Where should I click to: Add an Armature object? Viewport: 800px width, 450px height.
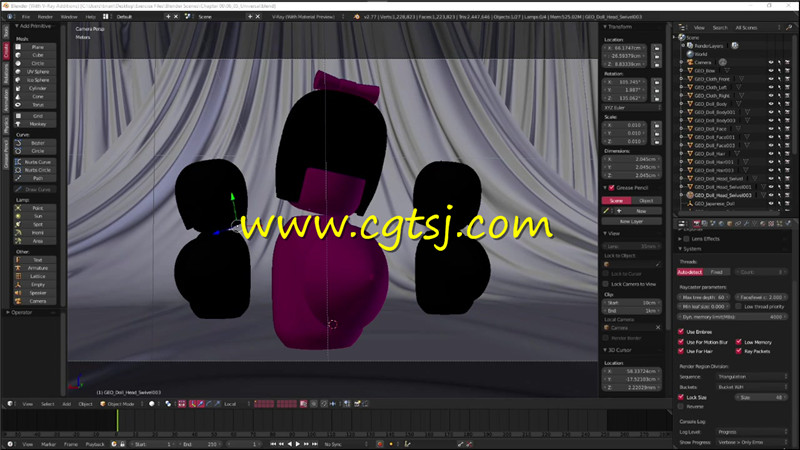click(35, 268)
